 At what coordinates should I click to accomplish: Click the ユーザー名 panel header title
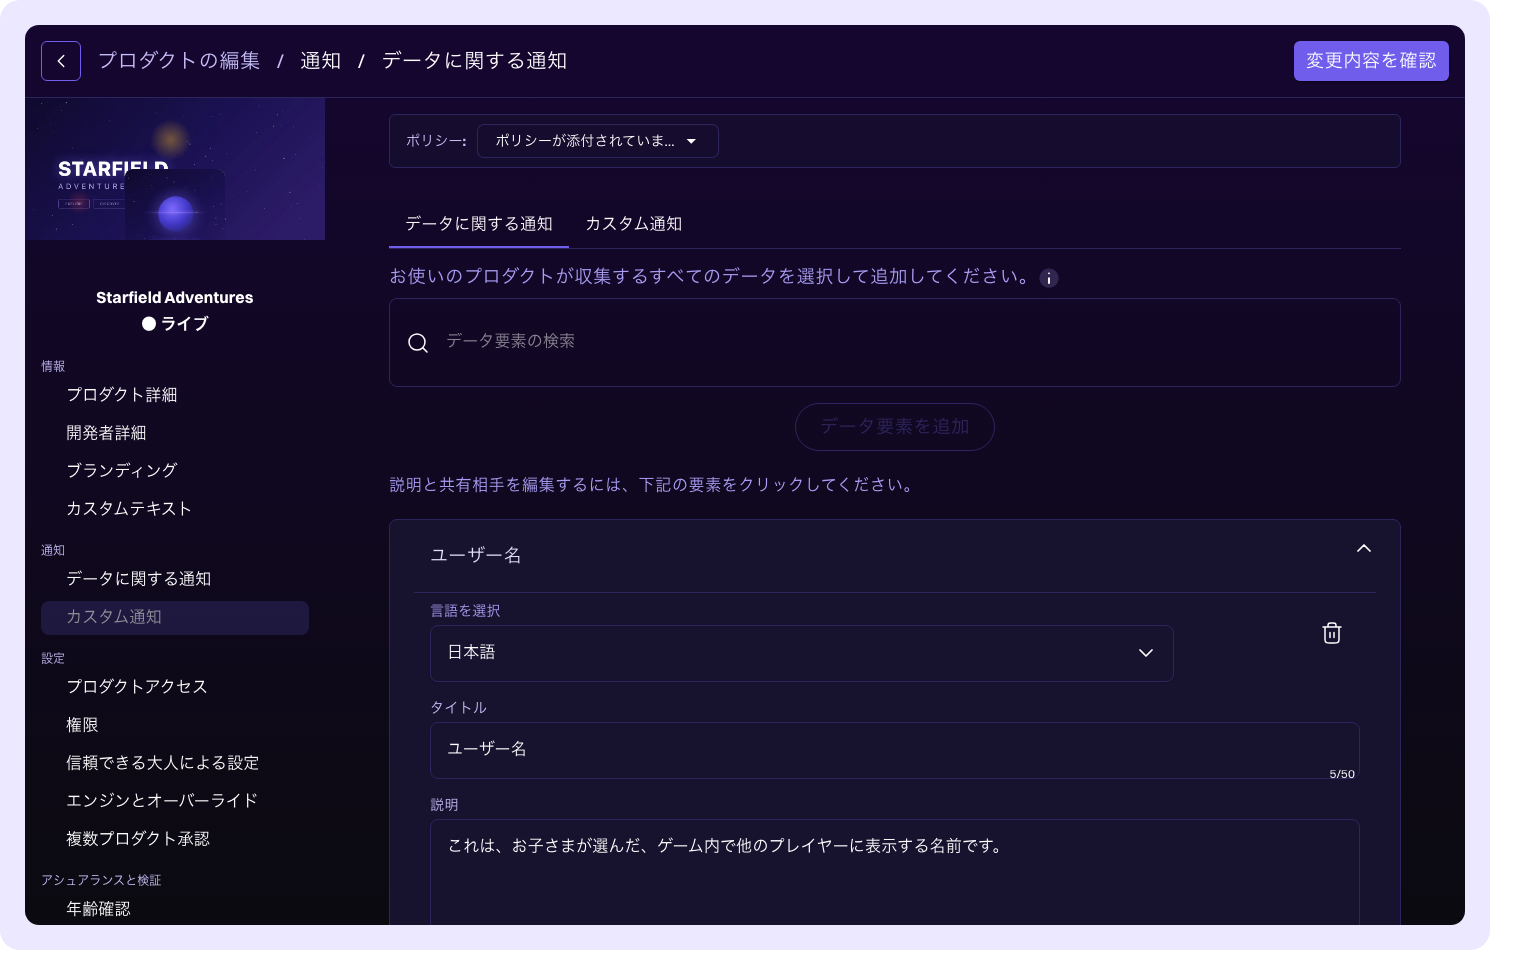tap(476, 556)
